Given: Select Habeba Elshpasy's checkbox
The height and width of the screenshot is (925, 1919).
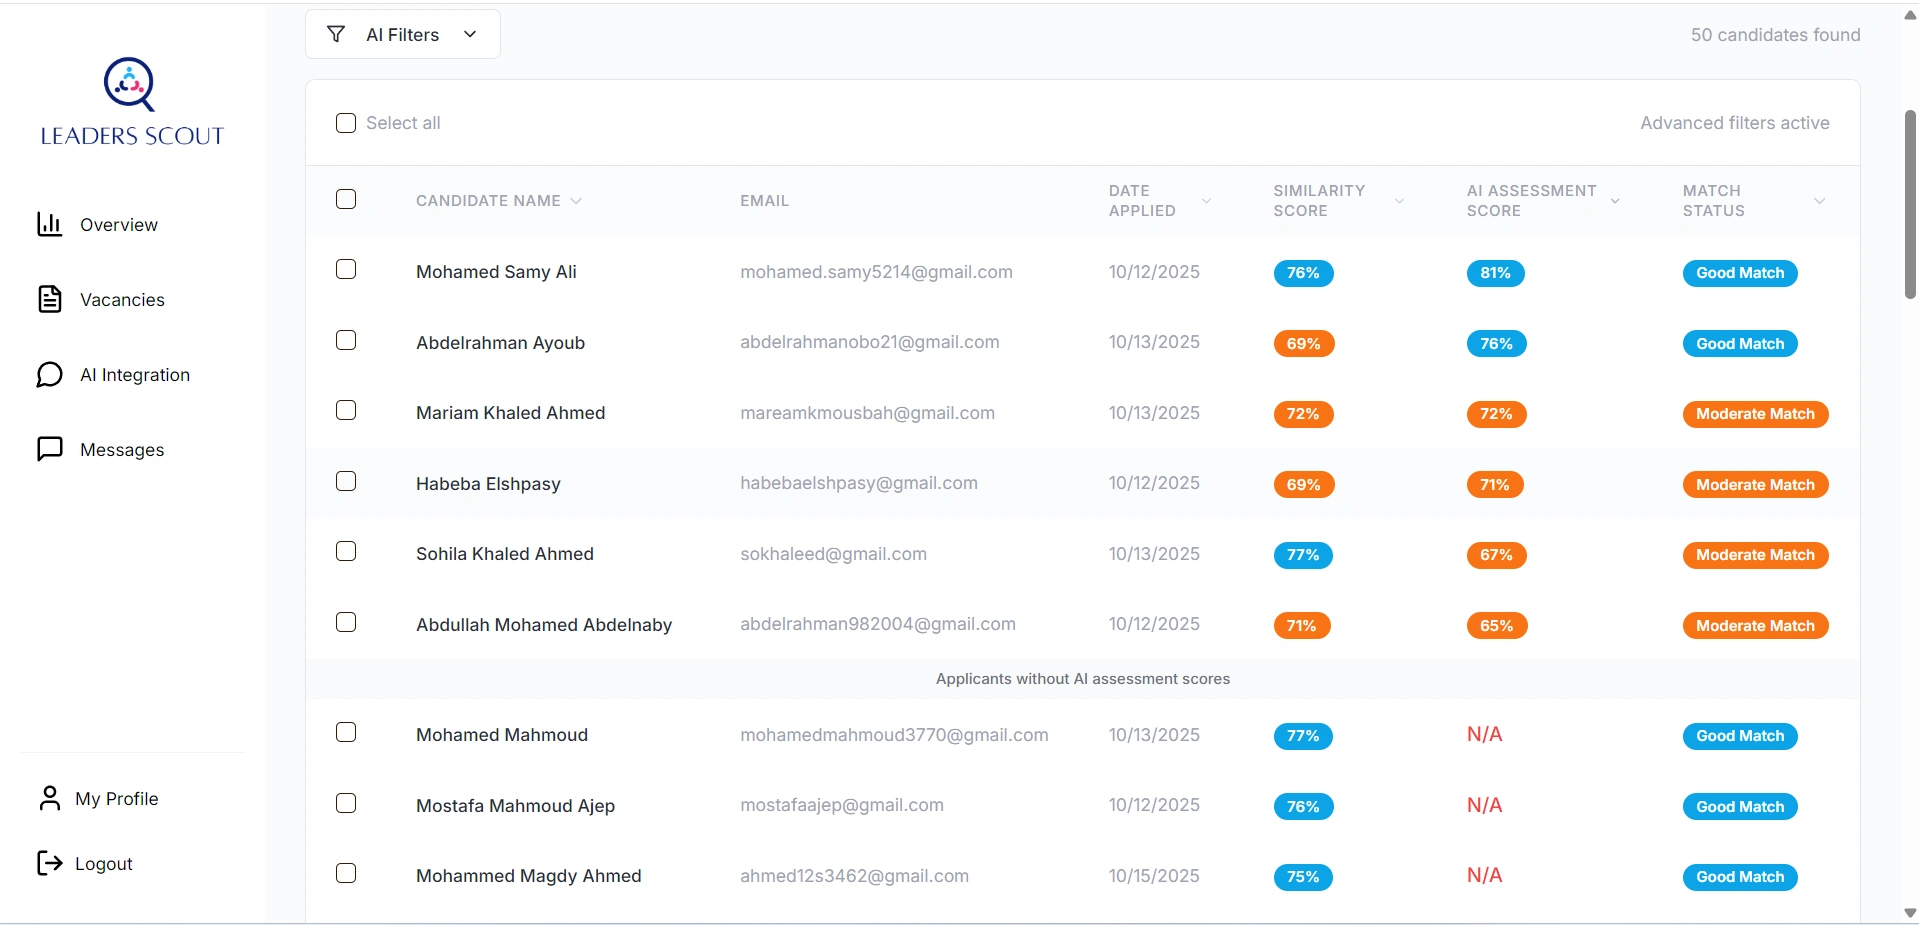Looking at the screenshot, I should [x=345, y=481].
